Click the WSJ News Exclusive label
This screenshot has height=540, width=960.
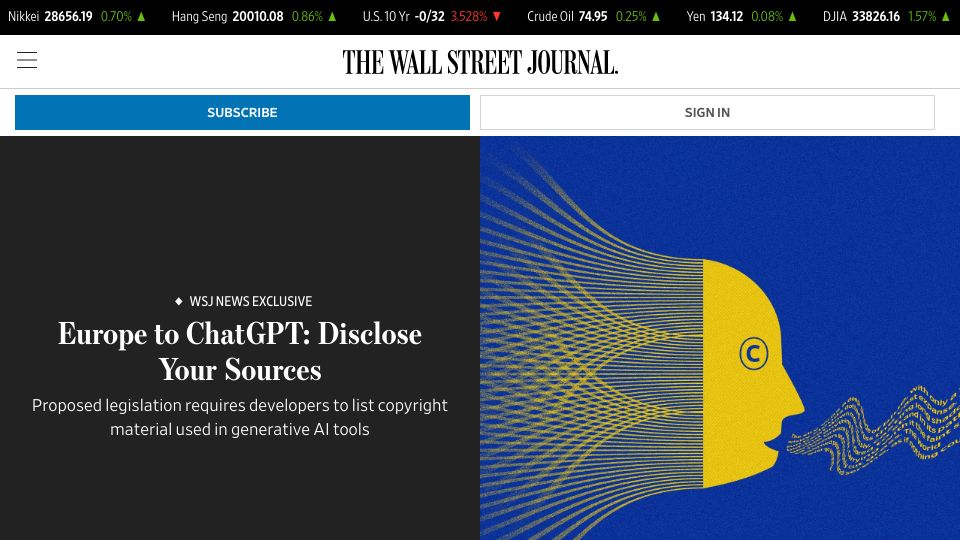coord(250,301)
